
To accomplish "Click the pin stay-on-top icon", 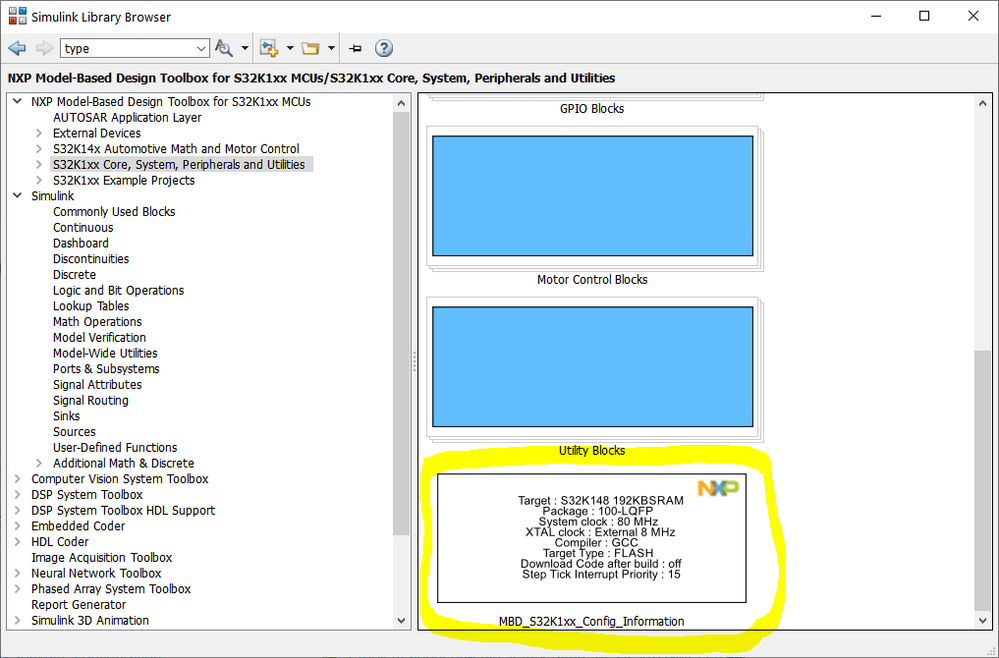I will (x=356, y=48).
